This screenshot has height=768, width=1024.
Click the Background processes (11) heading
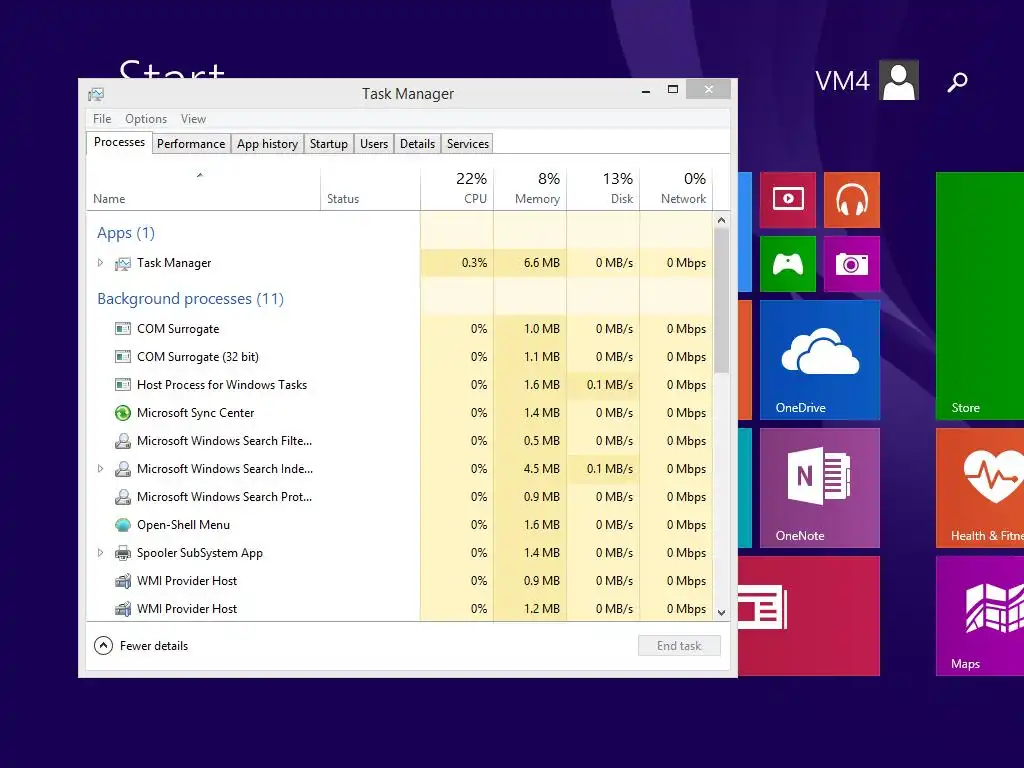[191, 298]
